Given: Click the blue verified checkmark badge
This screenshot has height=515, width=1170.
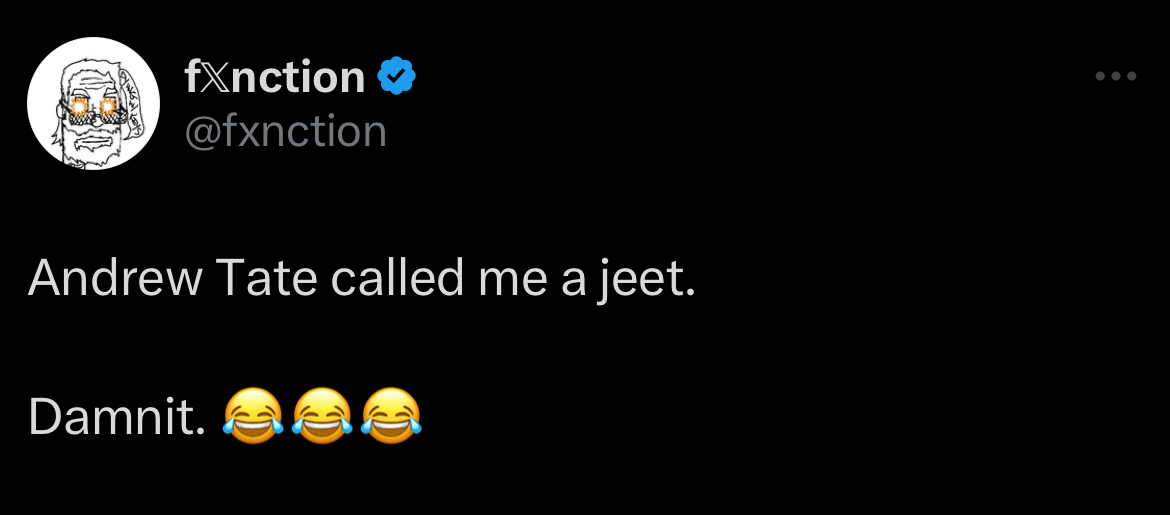Looking at the screenshot, I should [396, 76].
